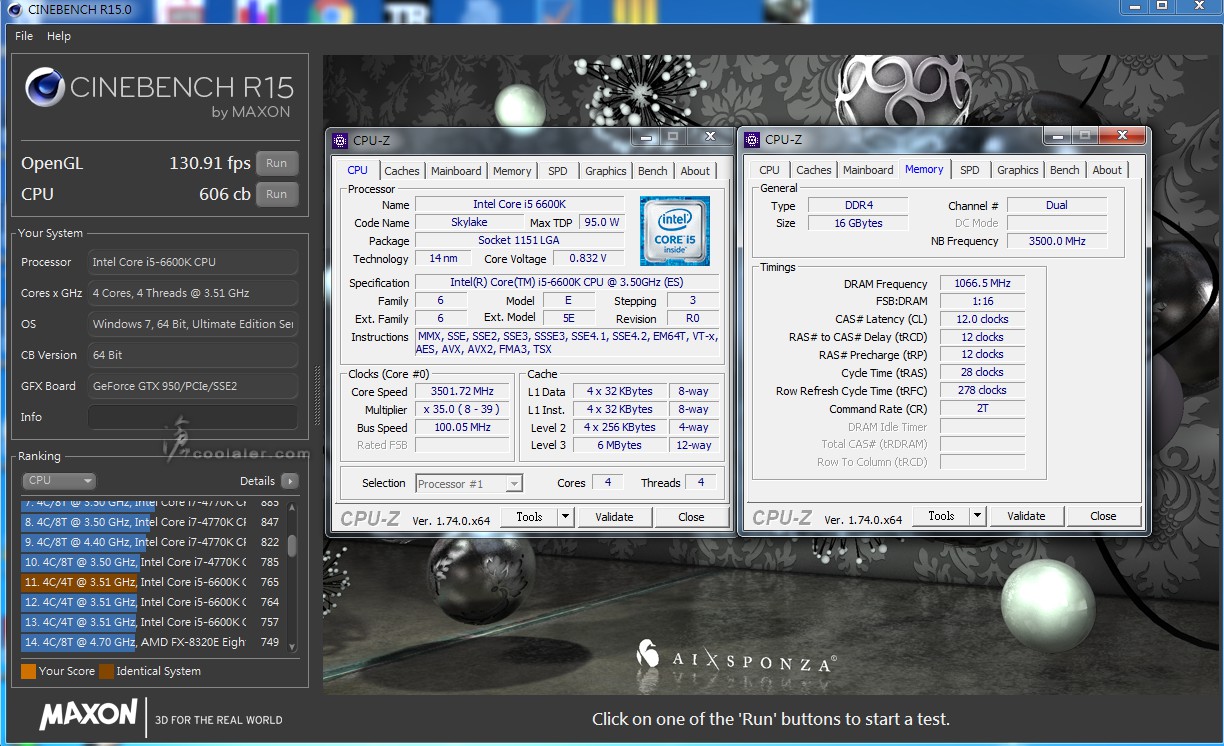Switch to About tab in left CPU-Z window

(x=695, y=171)
